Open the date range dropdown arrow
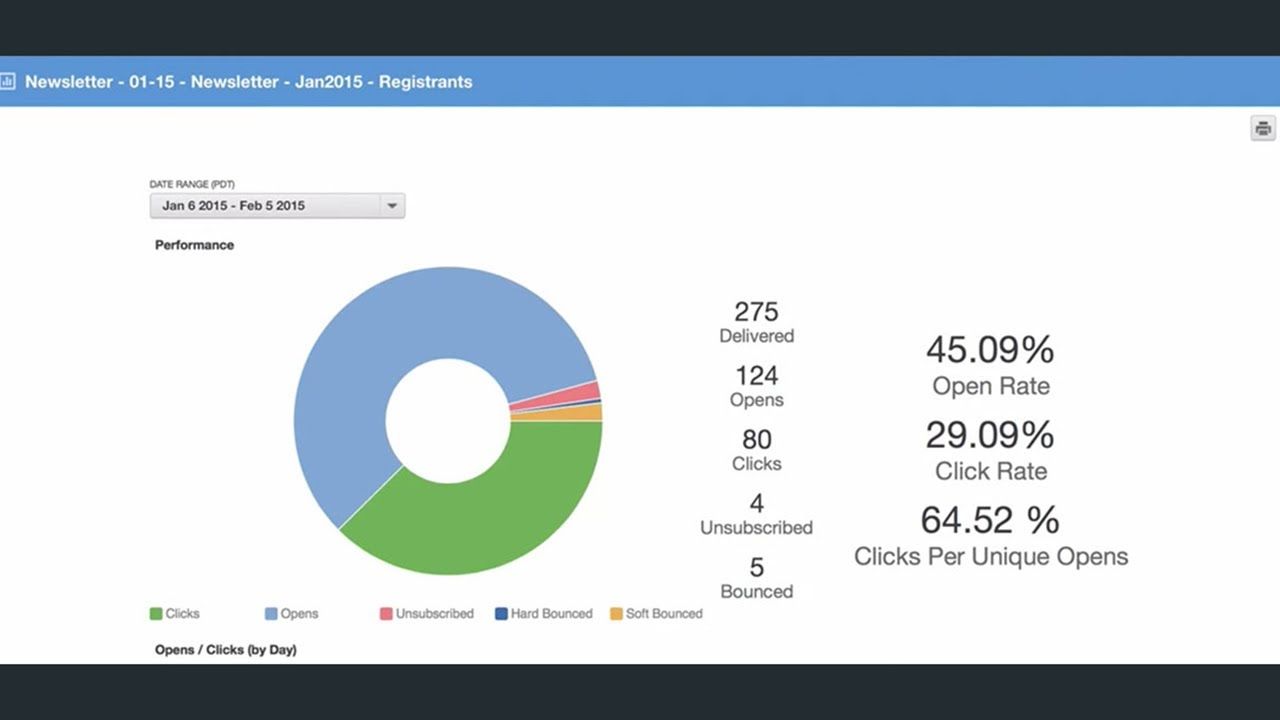The height and width of the screenshot is (720, 1280). pos(392,206)
